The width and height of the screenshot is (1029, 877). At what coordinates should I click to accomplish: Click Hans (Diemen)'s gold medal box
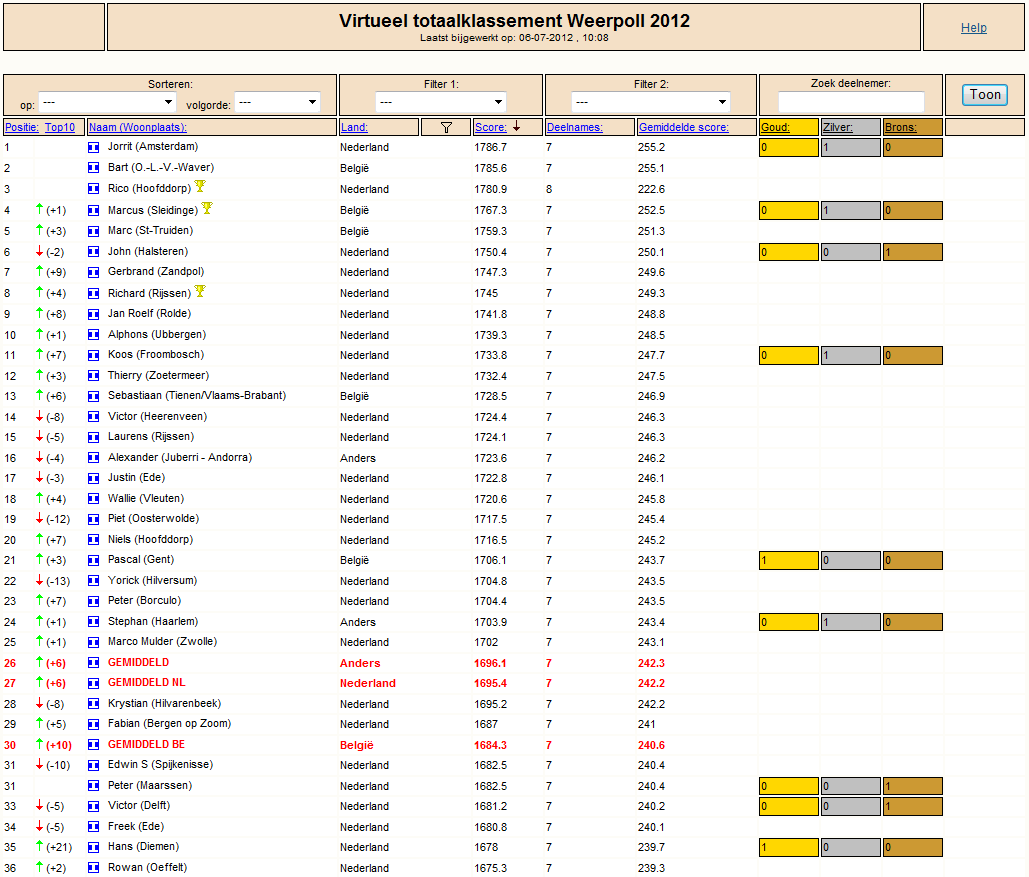click(789, 847)
